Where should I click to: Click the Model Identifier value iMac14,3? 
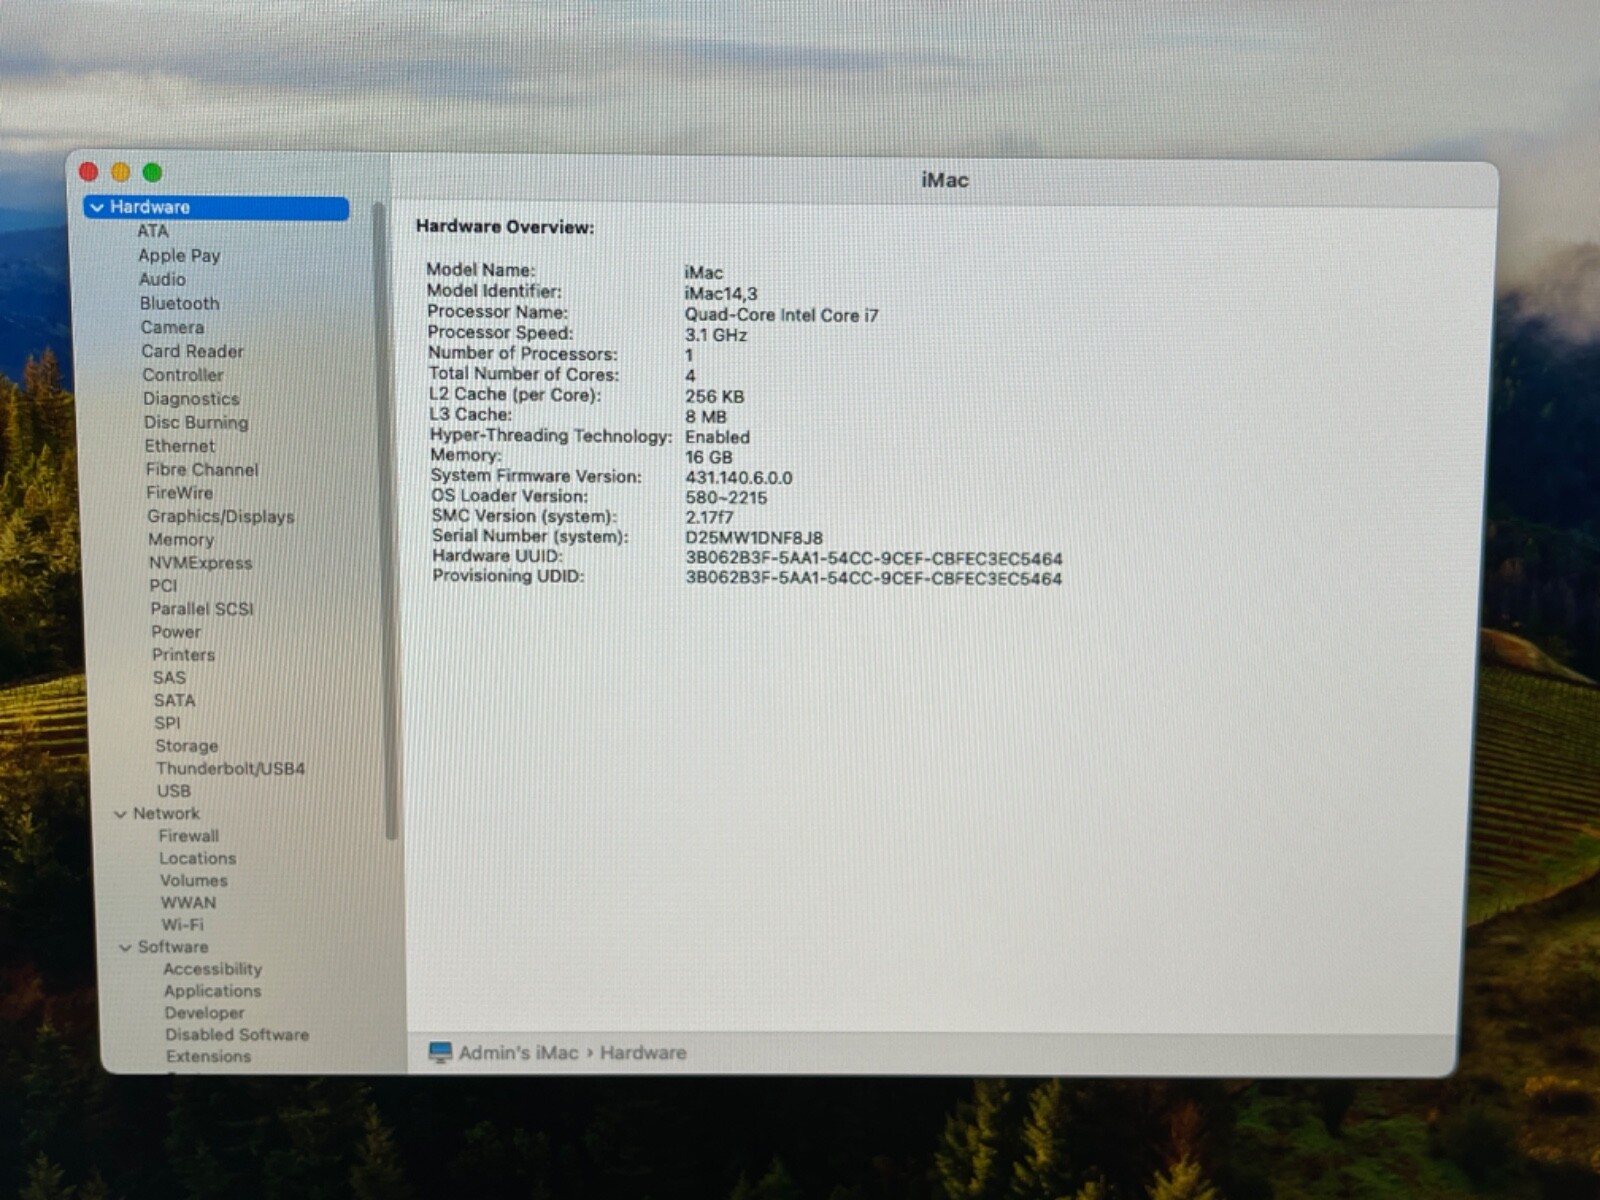tap(721, 293)
